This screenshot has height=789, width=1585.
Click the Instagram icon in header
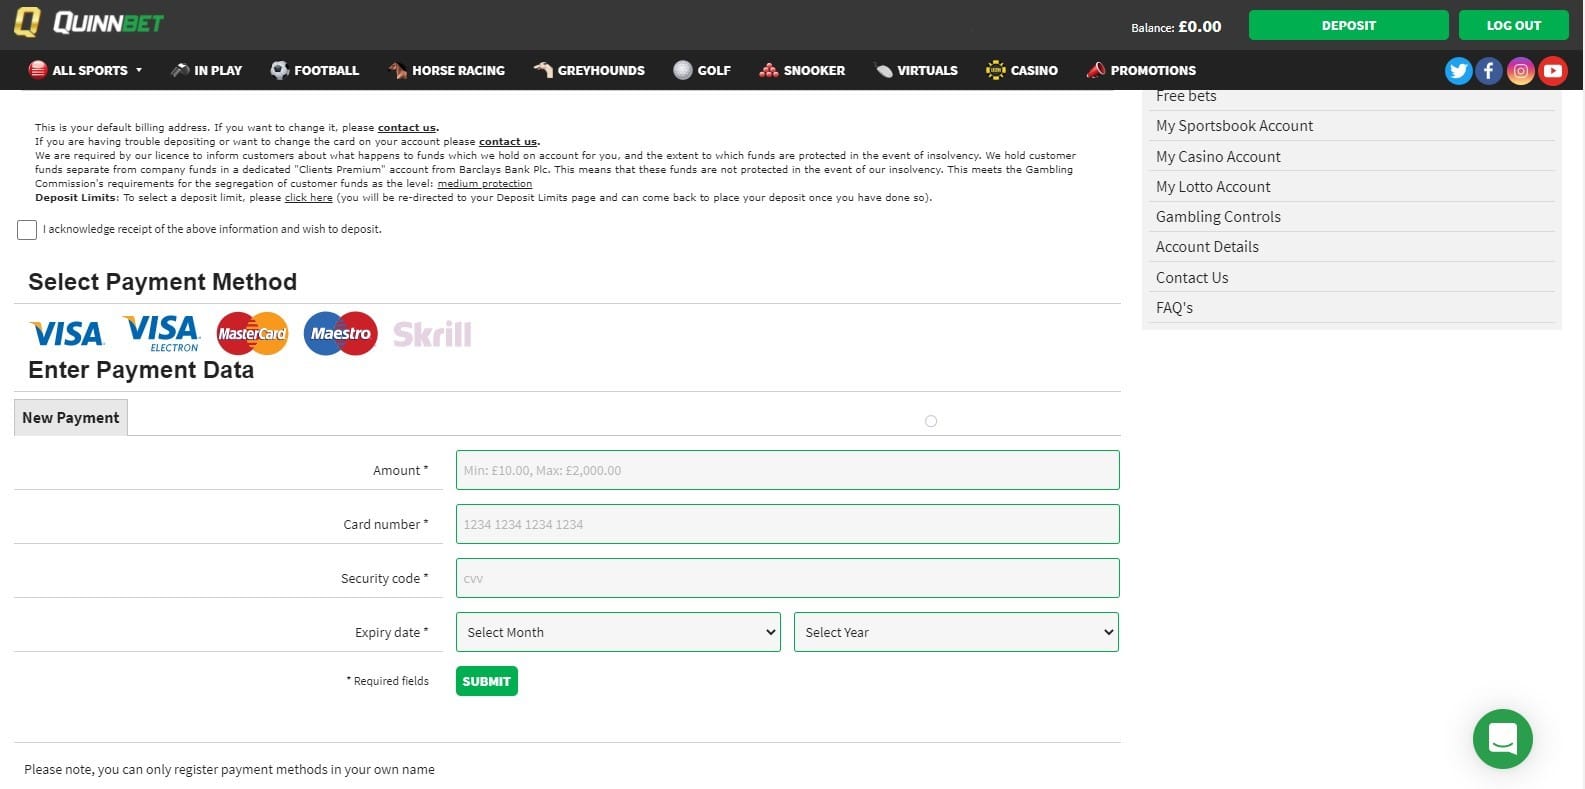1520,70
